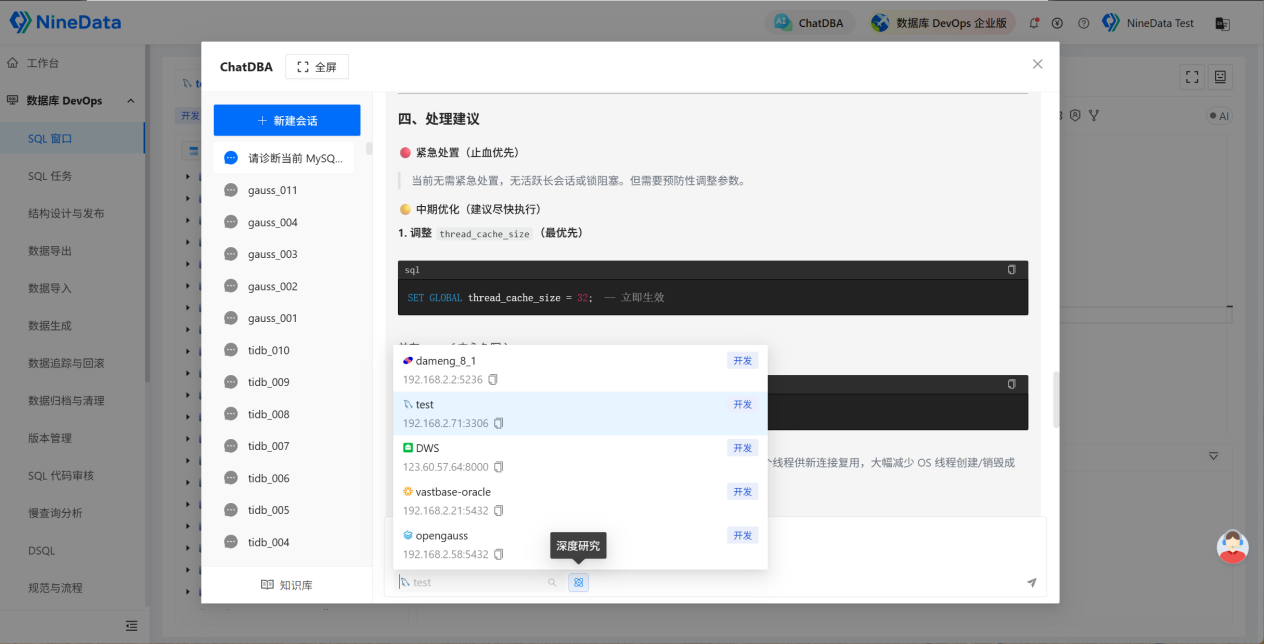1264x644 pixels.
Task: Click the branch fork icon in the SQL toolbar
Action: (x=1094, y=115)
